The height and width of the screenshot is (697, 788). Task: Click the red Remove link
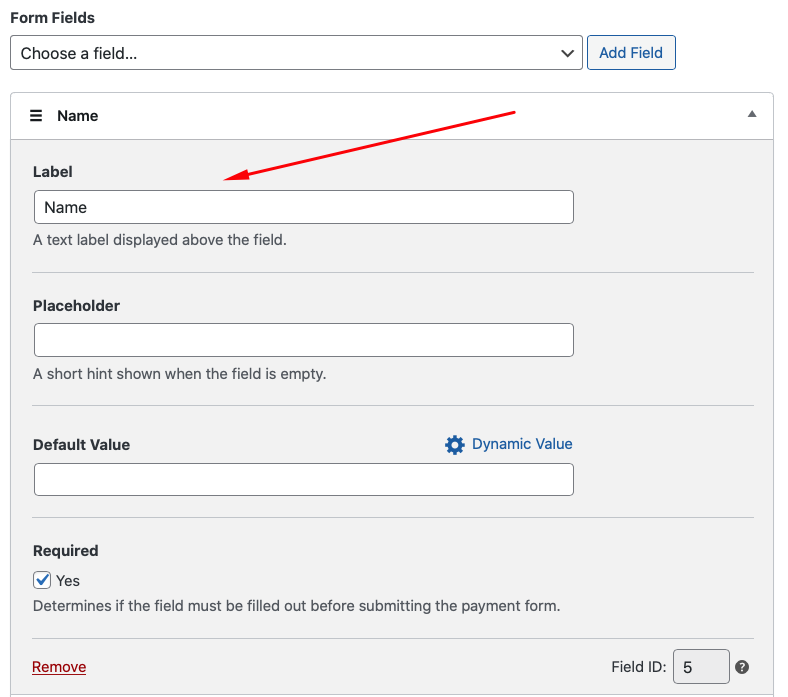pyautogui.click(x=59, y=667)
